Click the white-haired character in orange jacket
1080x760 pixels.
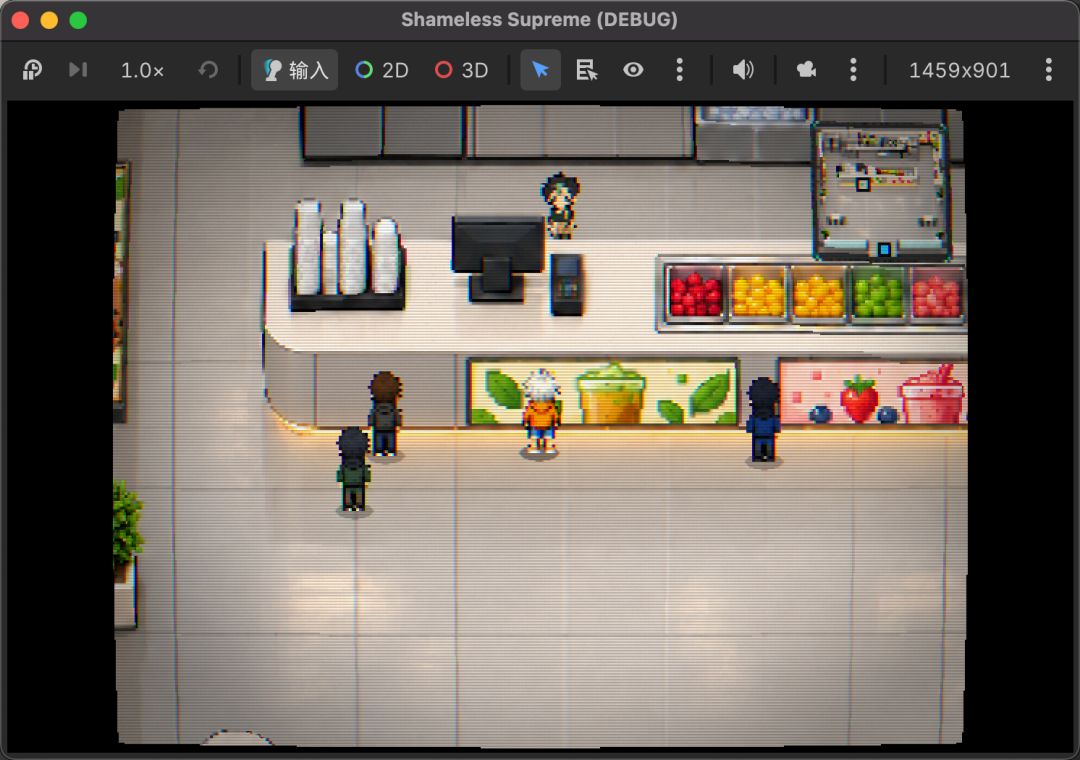point(541,413)
